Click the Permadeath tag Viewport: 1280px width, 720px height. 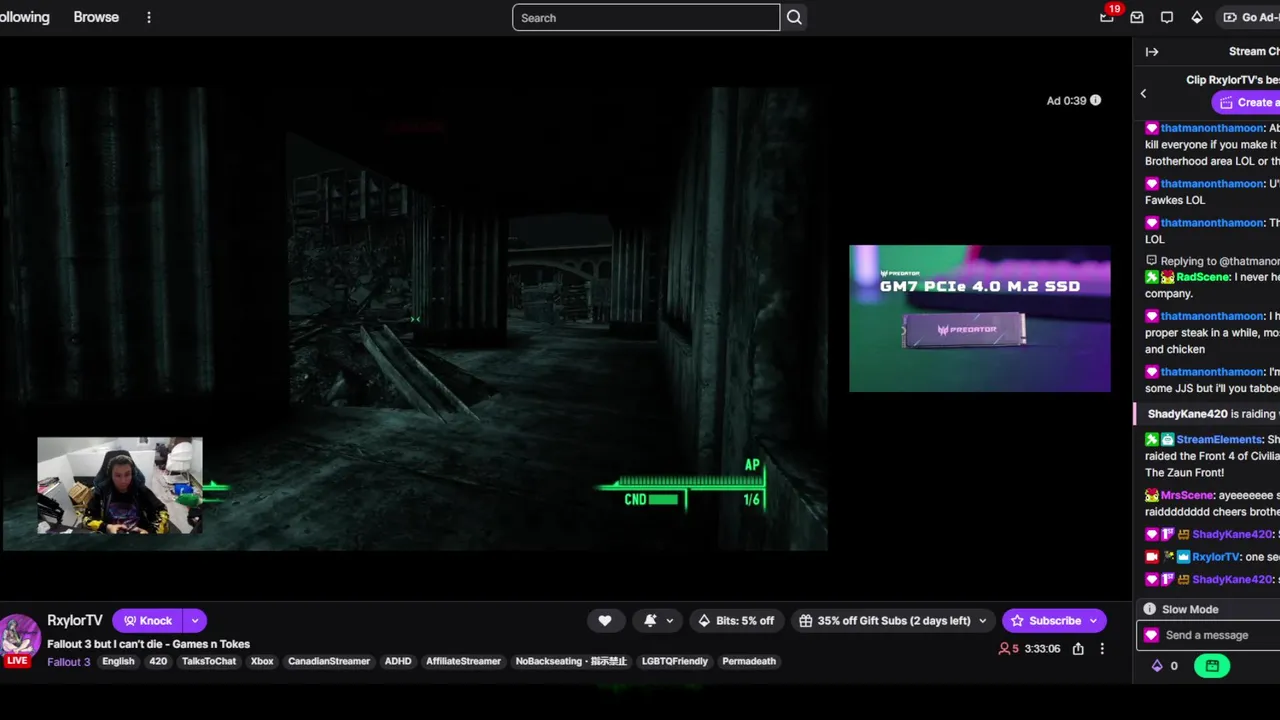749,661
